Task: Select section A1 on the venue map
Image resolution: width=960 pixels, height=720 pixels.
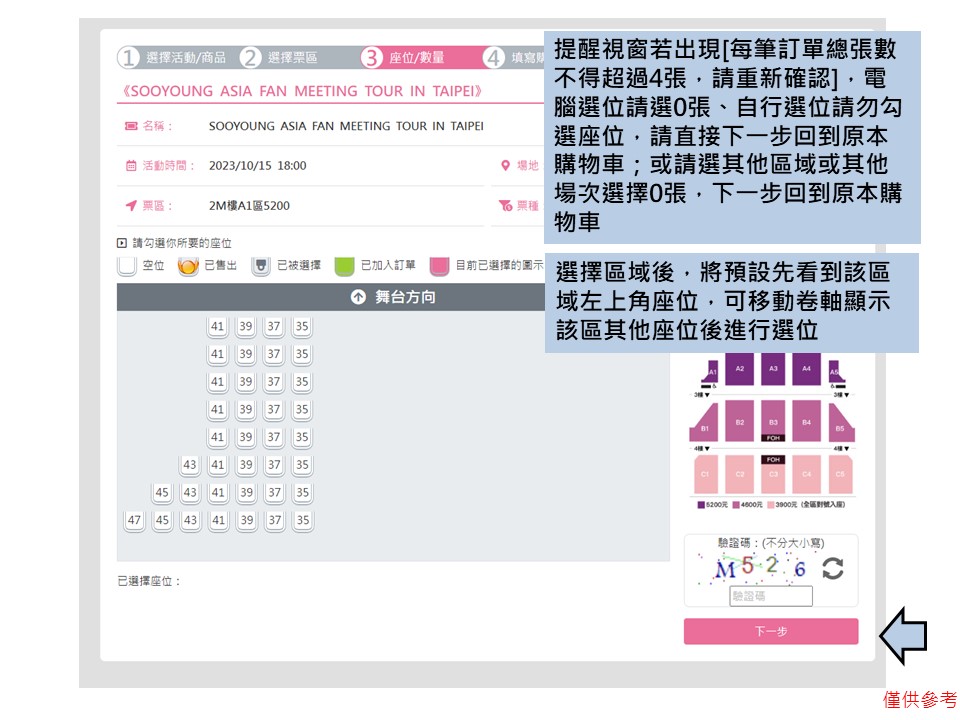Action: [x=711, y=371]
